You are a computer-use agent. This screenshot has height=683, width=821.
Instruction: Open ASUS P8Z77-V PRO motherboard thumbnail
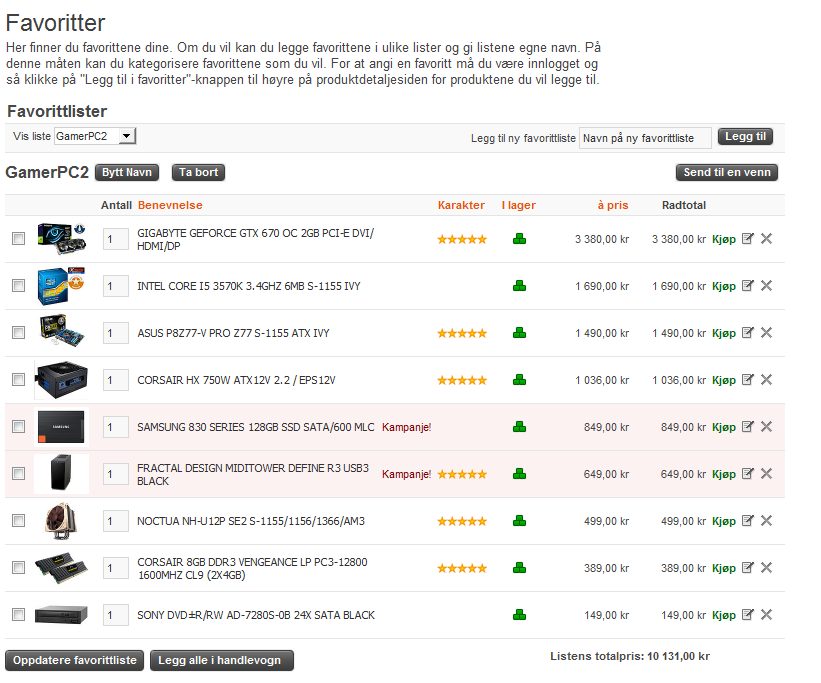coord(62,330)
